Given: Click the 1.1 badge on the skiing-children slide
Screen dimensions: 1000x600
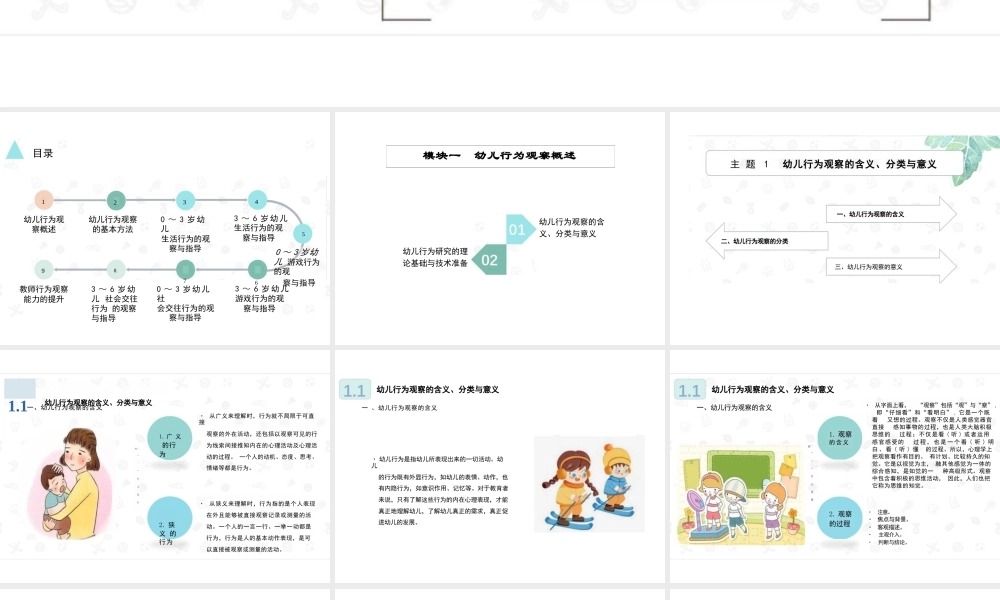Looking at the screenshot, I should (355, 390).
